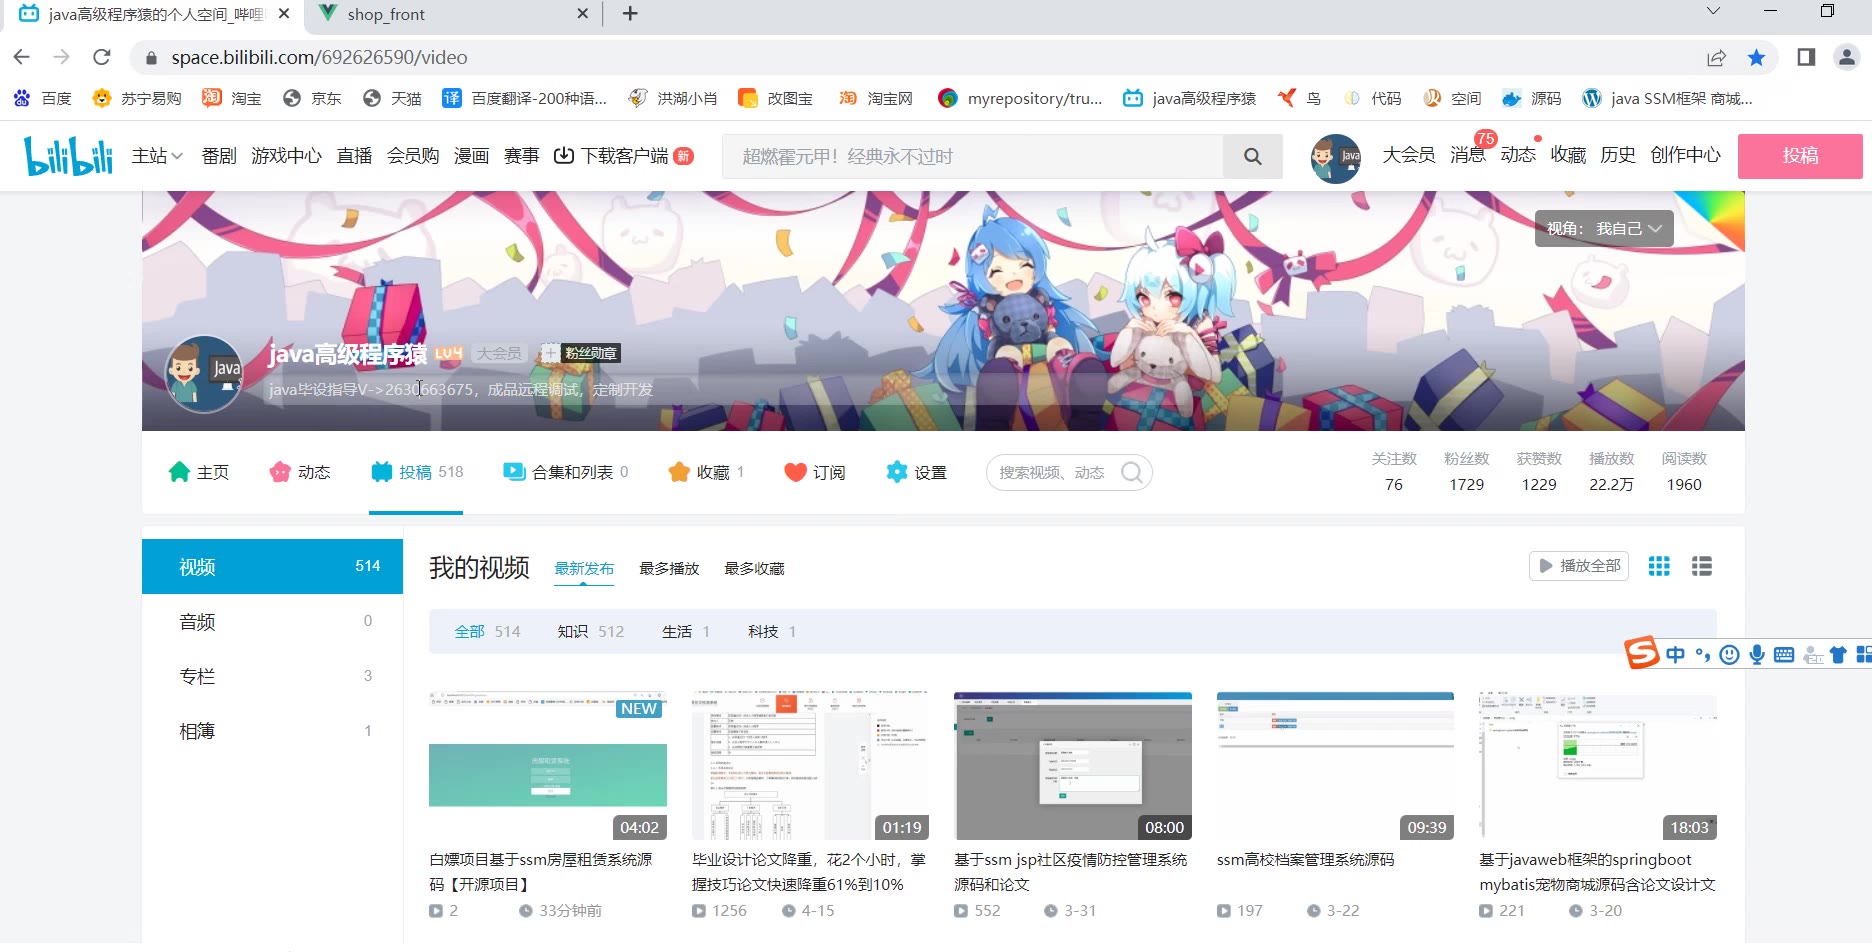Screen dimensions: 1872x952
Task: Open the 百度翻译 bookmark
Action: (x=524, y=98)
